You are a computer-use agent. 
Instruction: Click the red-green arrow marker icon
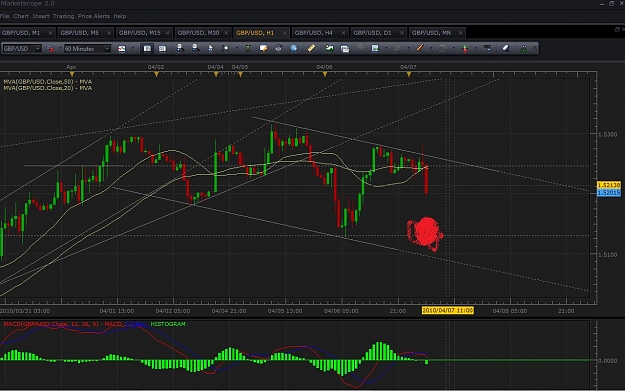(465, 49)
